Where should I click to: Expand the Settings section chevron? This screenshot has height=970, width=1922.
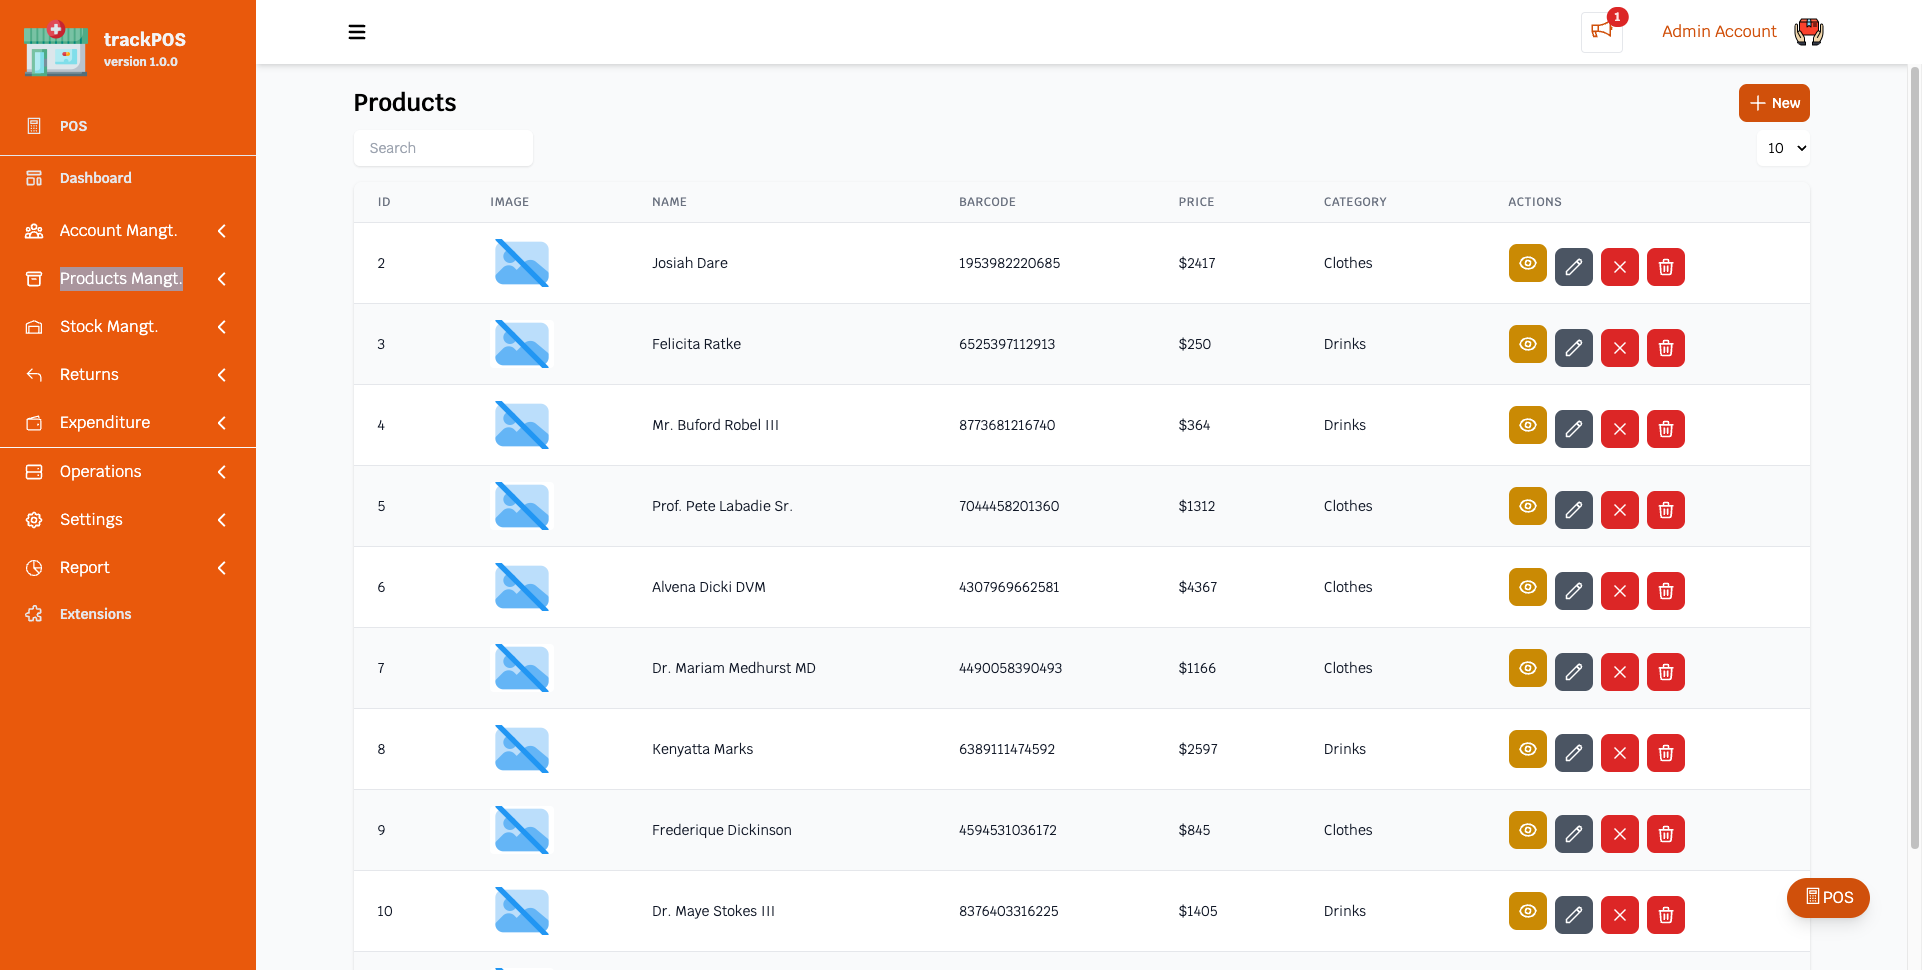(x=221, y=519)
